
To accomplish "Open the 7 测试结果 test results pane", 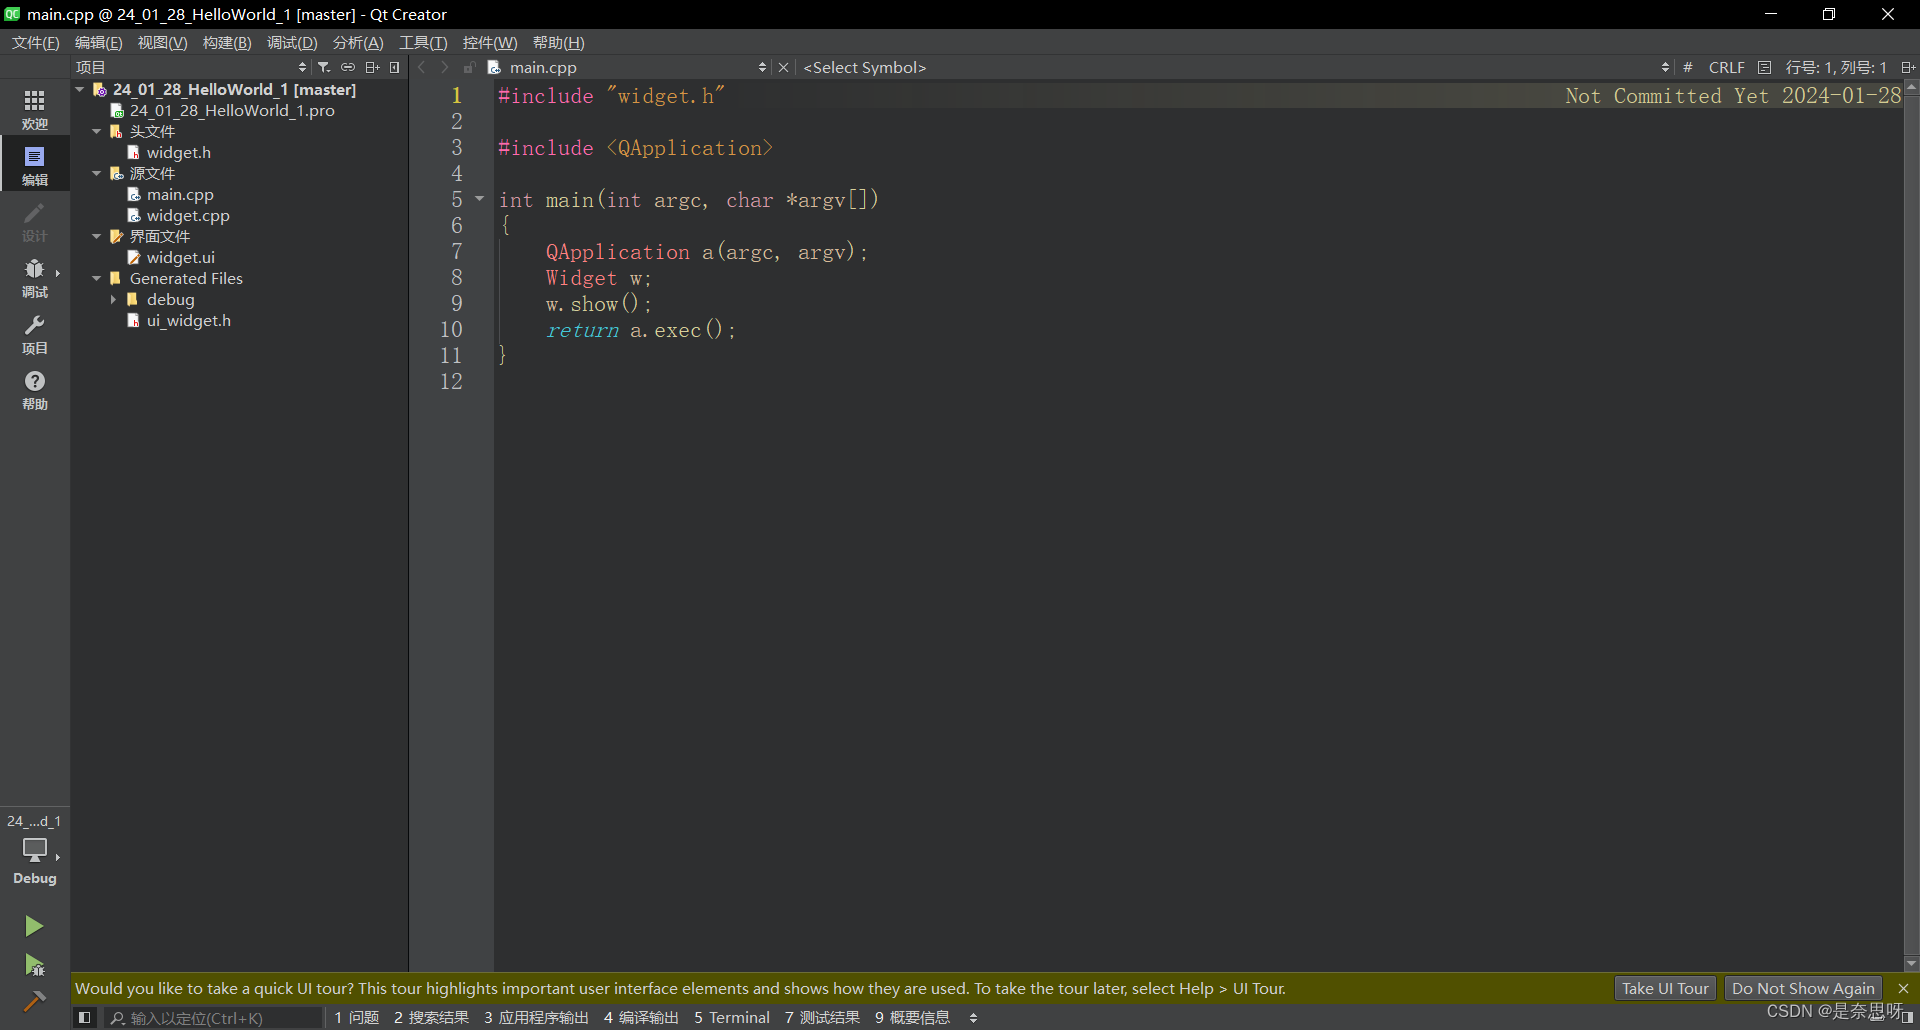I will 822,1017.
